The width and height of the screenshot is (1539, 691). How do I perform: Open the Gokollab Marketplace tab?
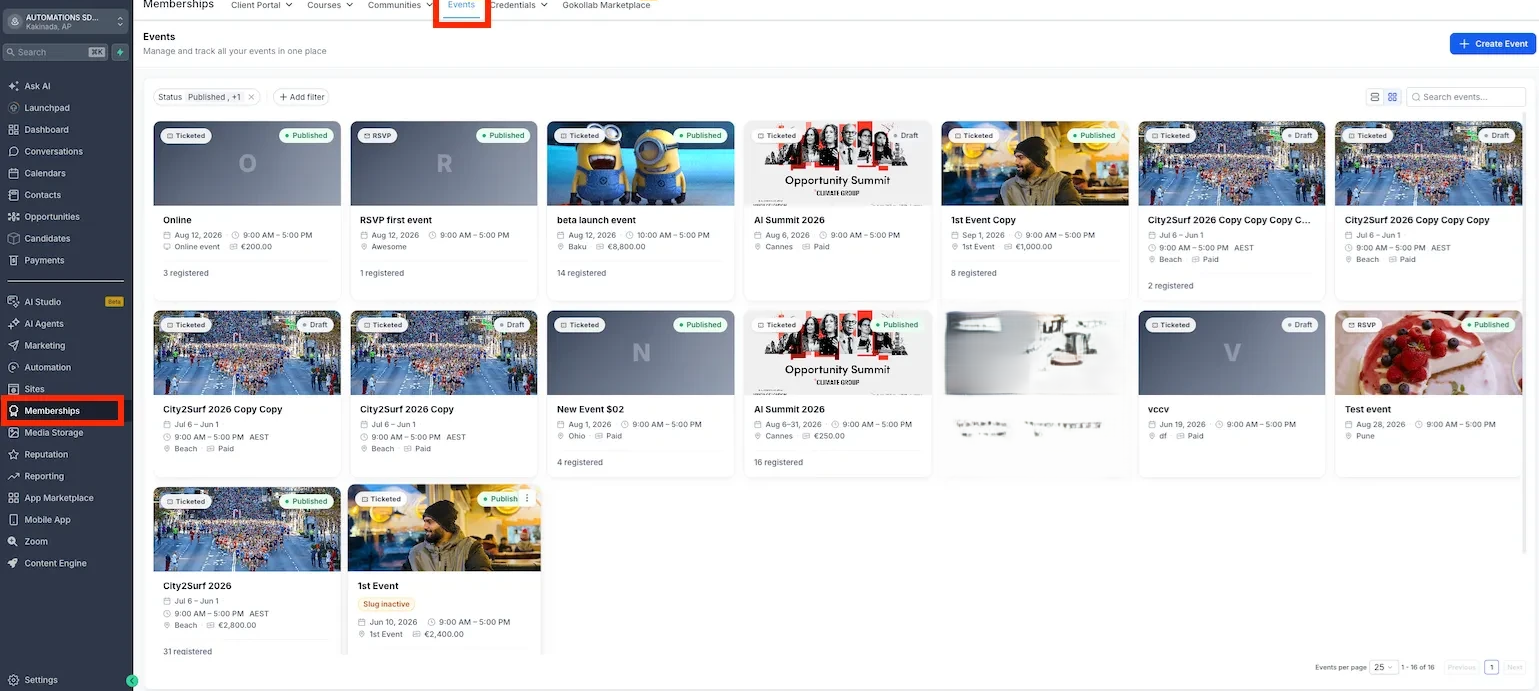point(606,5)
